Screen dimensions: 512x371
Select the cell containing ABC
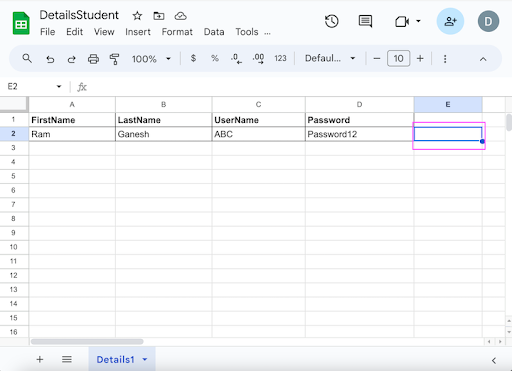[258, 134]
